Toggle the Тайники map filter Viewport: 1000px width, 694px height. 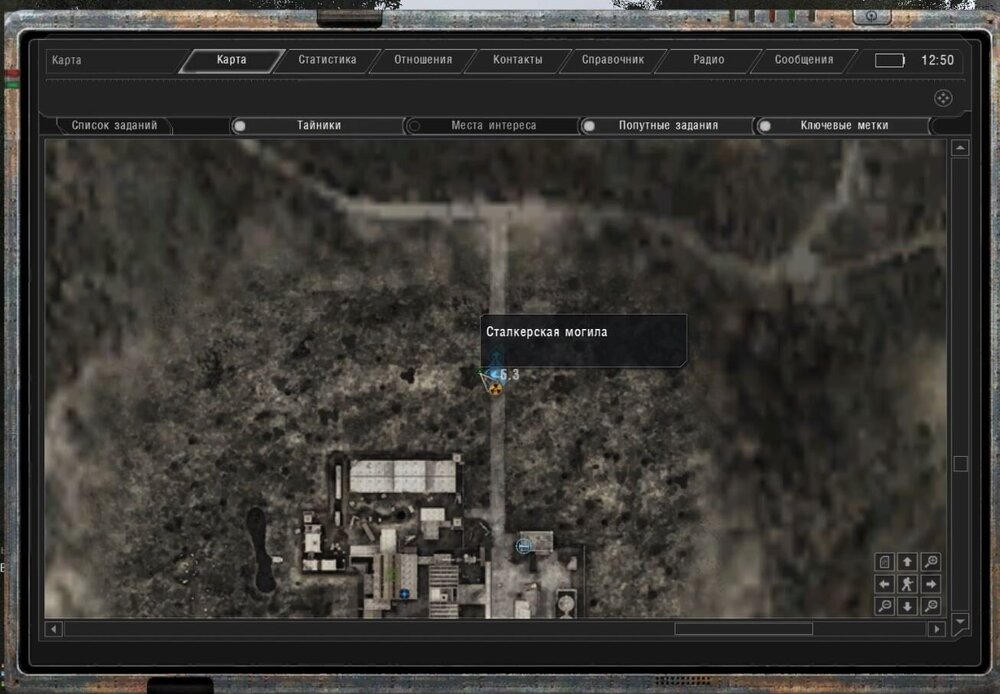click(x=318, y=126)
